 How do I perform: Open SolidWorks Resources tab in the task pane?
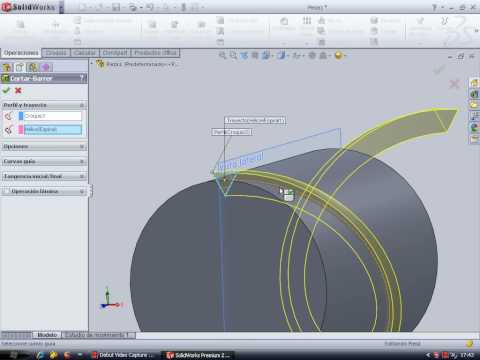(474, 83)
